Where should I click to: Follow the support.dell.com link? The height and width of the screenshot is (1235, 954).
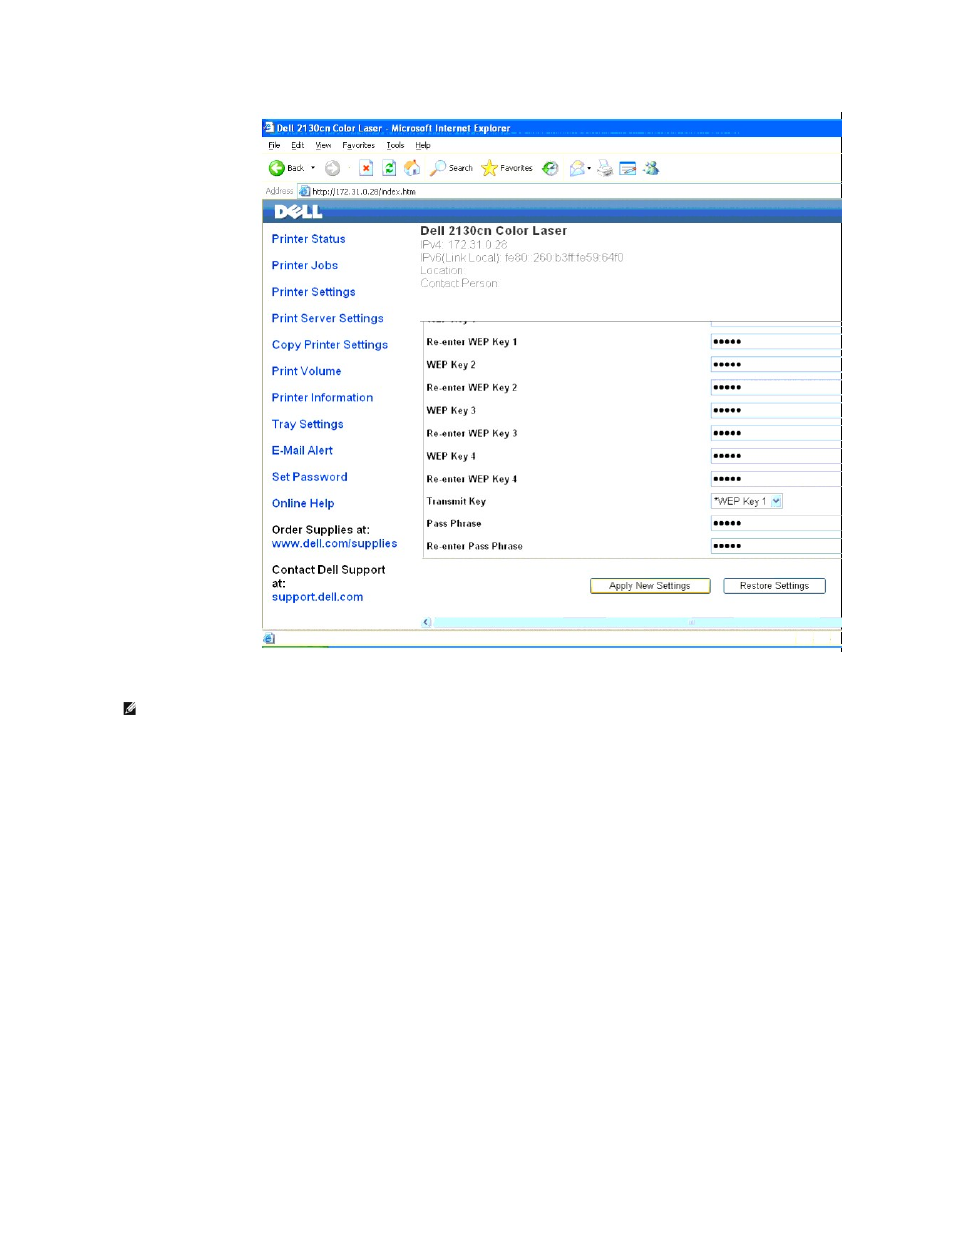317,597
